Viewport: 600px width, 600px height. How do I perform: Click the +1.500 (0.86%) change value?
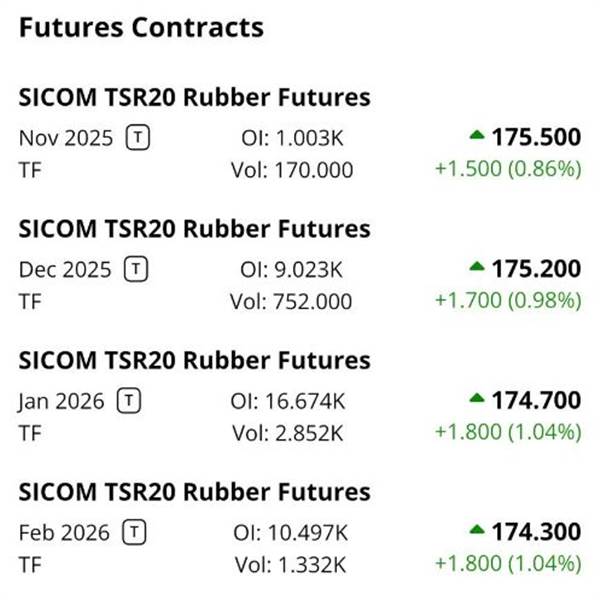coord(507,169)
